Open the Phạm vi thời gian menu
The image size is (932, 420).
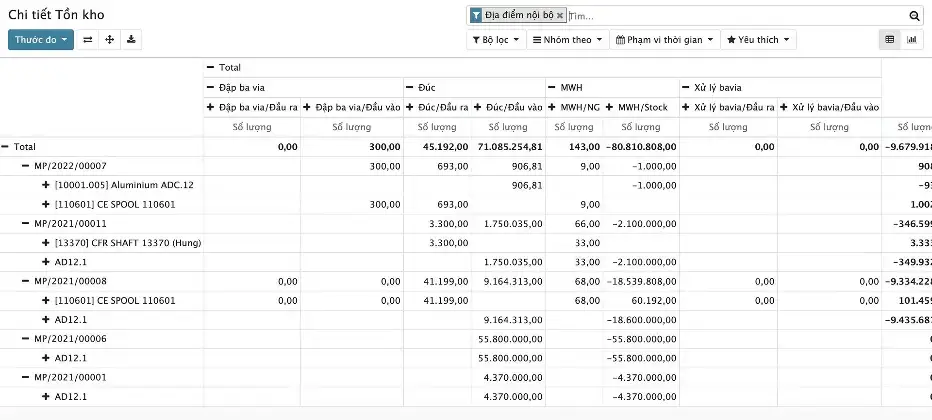[x=665, y=40]
